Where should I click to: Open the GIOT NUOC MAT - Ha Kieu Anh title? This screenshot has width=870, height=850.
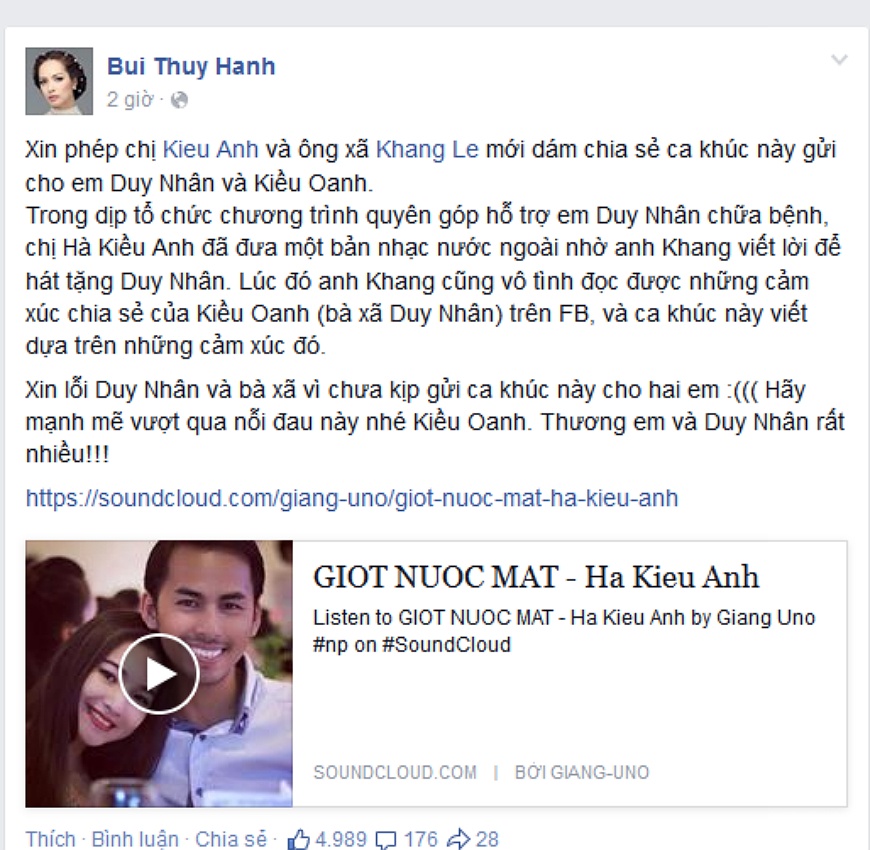(x=536, y=577)
